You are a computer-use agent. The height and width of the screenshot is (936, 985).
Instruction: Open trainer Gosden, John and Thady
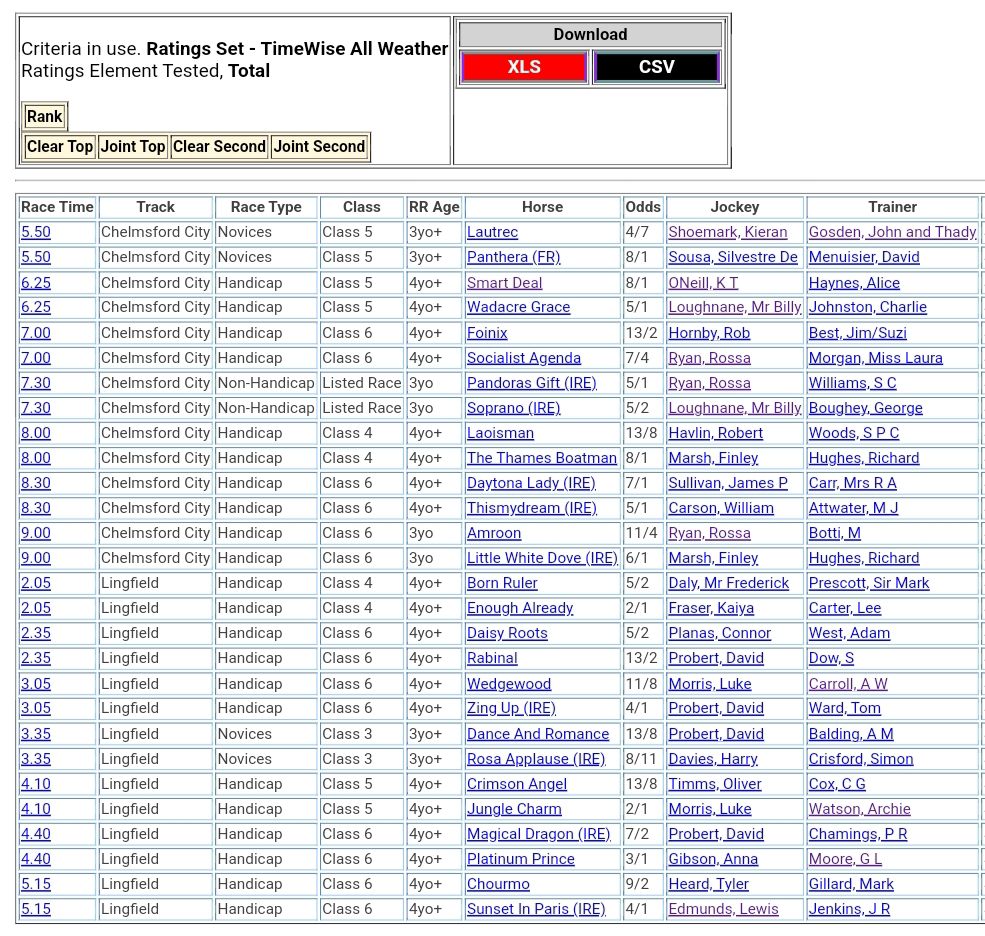point(892,232)
